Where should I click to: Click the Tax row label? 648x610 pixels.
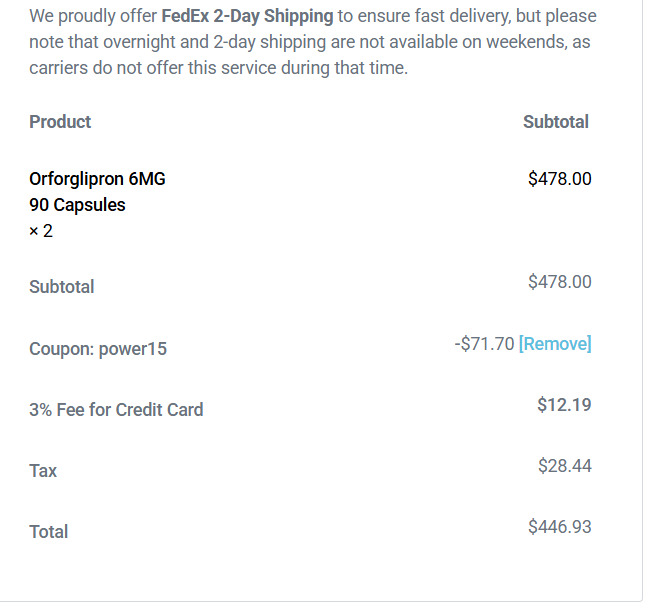[43, 471]
